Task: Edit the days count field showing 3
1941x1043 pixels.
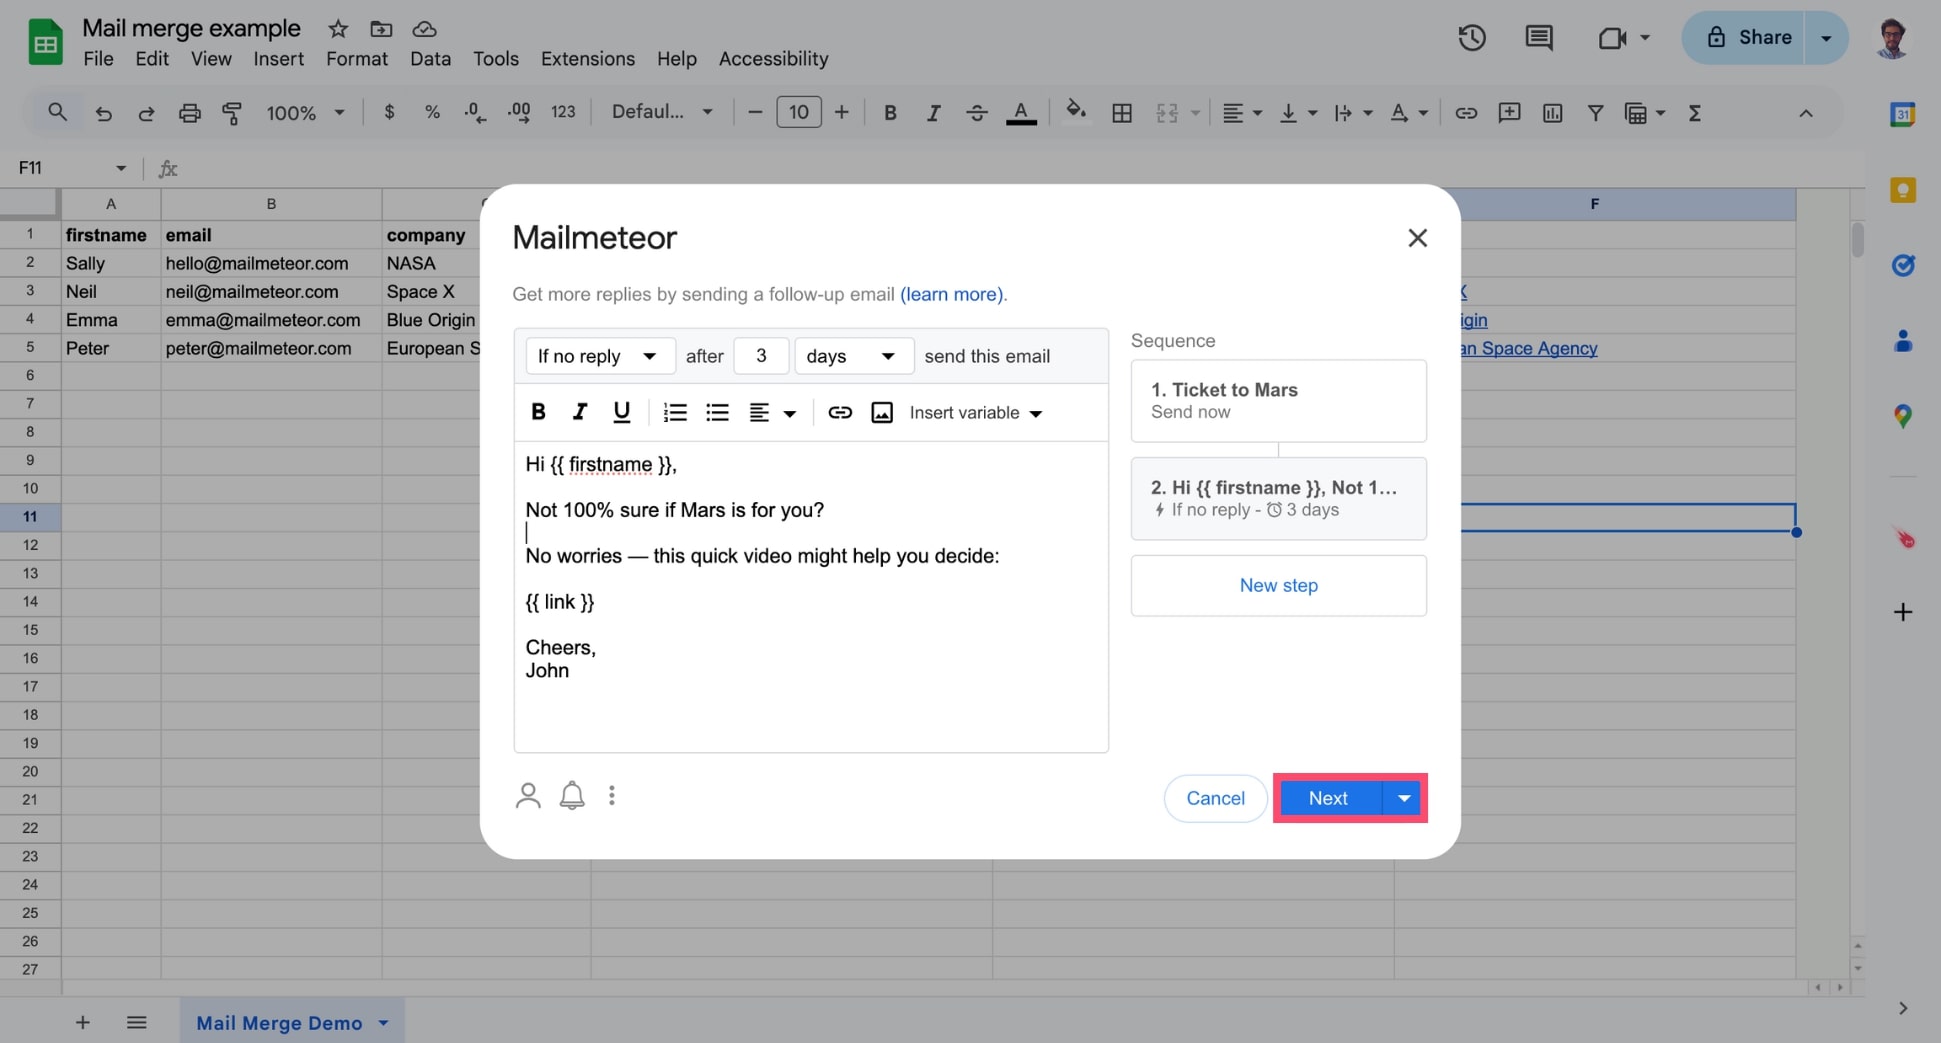Action: [x=761, y=356]
